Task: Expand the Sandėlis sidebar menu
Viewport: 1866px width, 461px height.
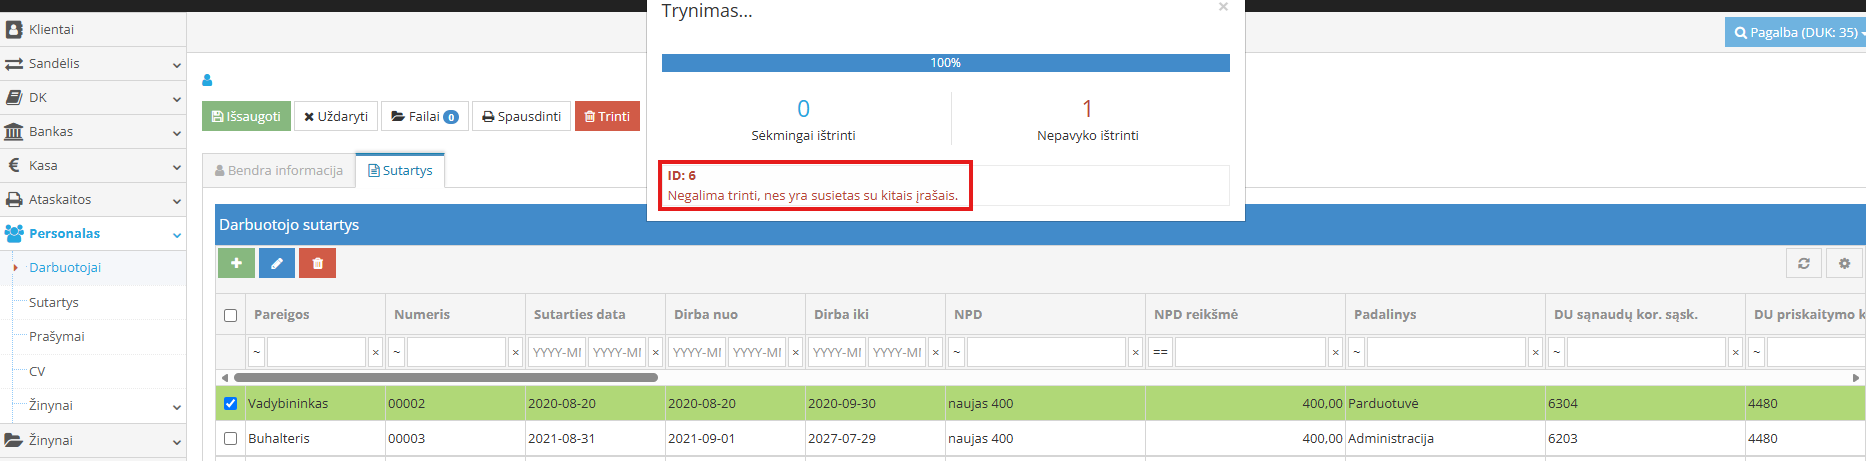Action: 93,64
